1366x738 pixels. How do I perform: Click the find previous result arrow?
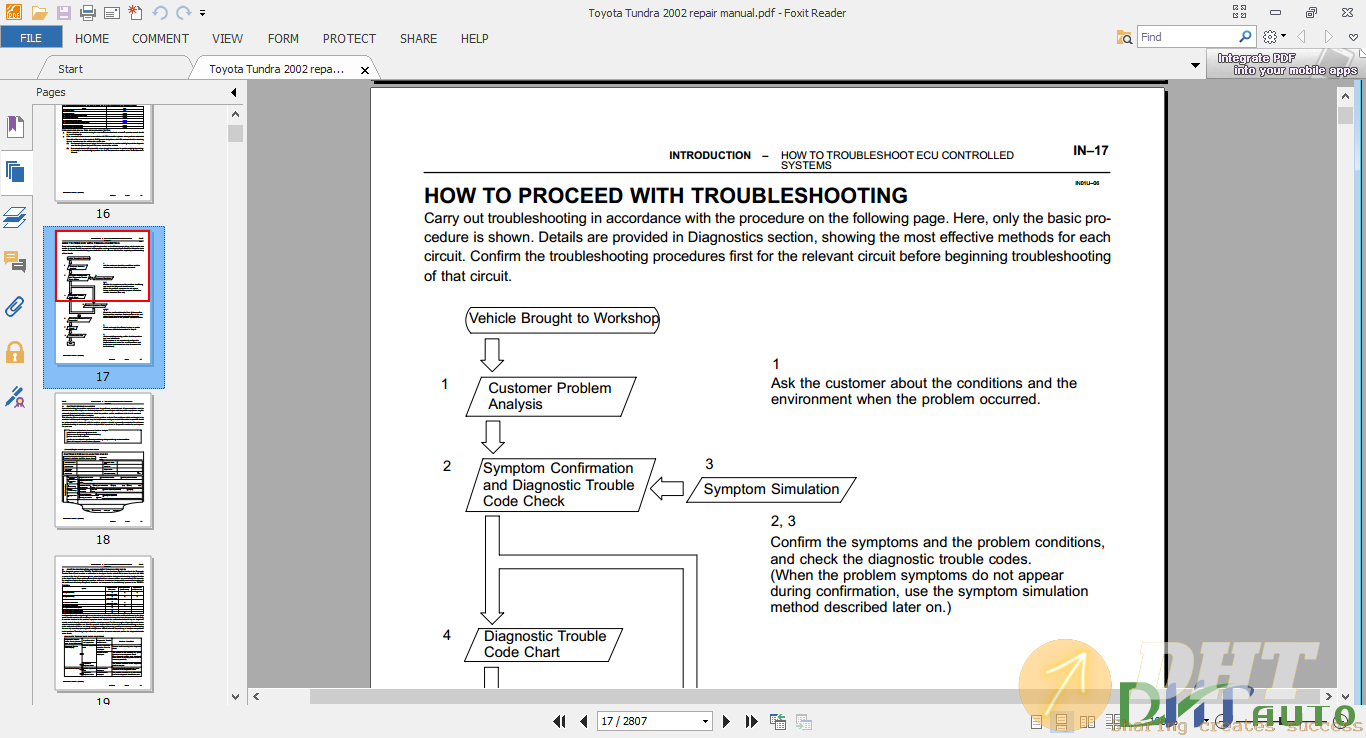pos(1302,37)
